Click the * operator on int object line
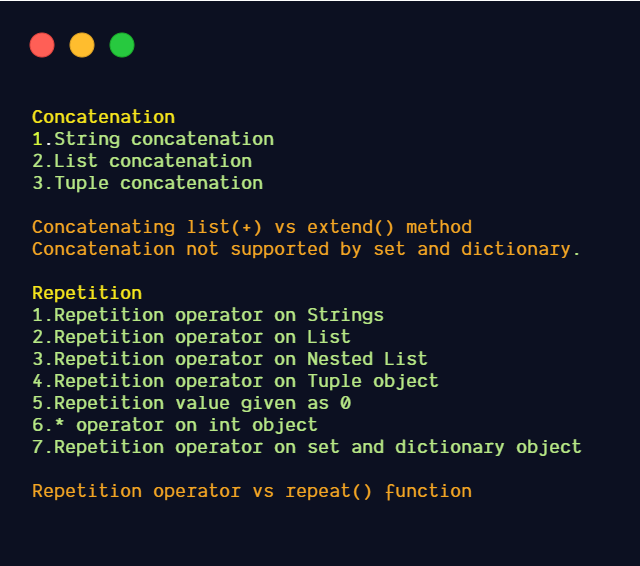 [x=175, y=426]
